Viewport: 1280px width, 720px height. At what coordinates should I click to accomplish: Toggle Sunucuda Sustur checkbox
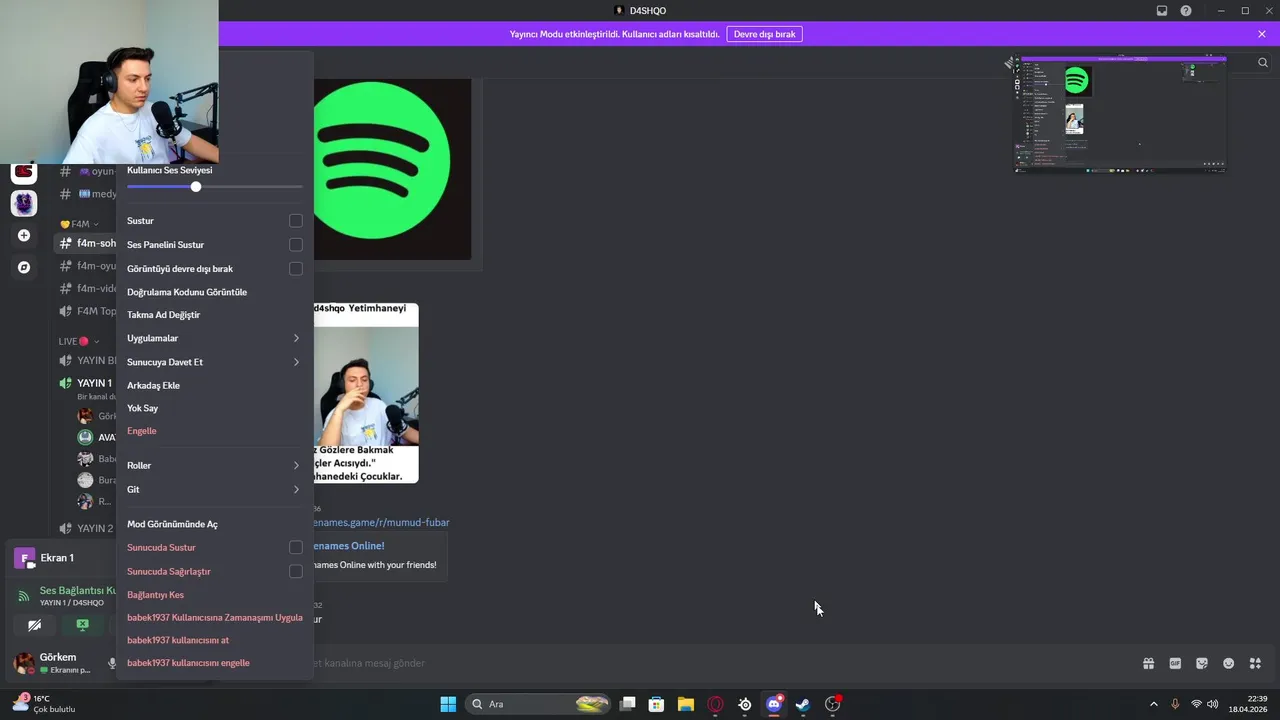pyautogui.click(x=296, y=547)
